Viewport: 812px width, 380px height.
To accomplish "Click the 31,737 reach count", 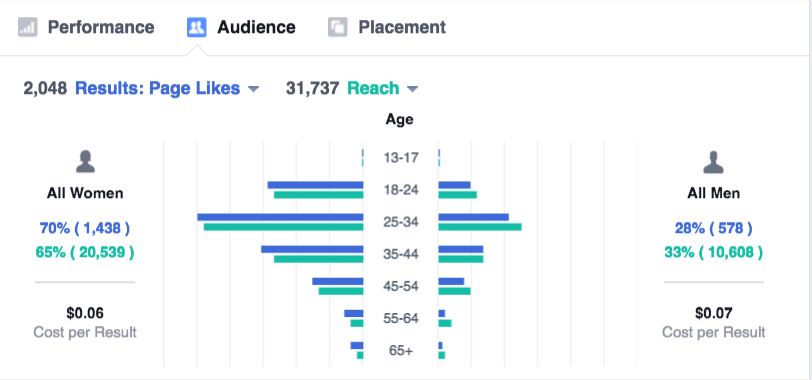I will (x=313, y=89).
